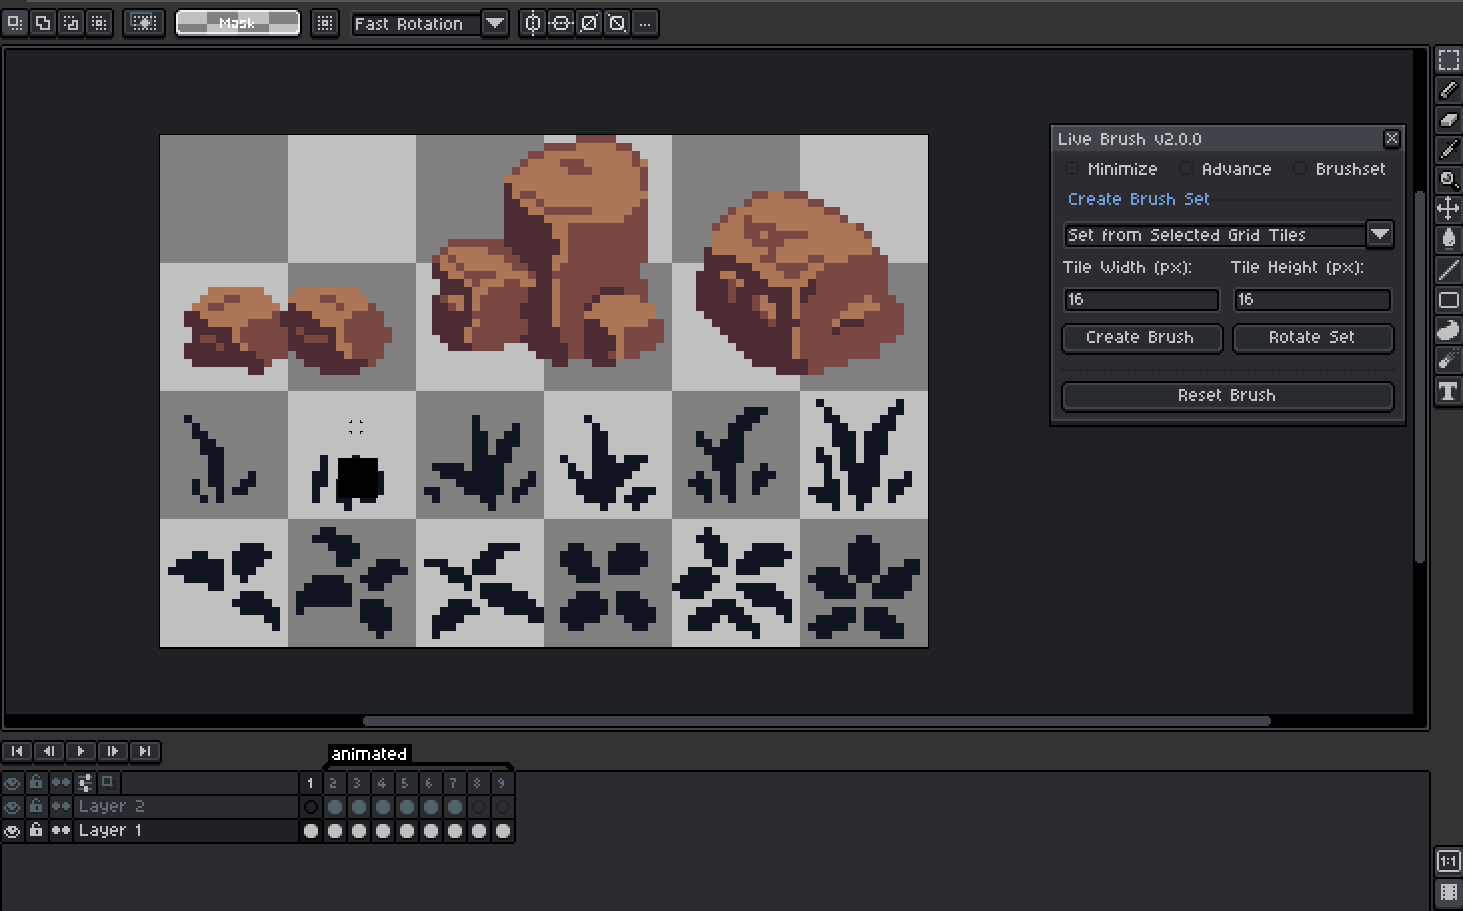Image resolution: width=1463 pixels, height=911 pixels.
Task: Click the Rectangle shape tool
Action: [1448, 300]
